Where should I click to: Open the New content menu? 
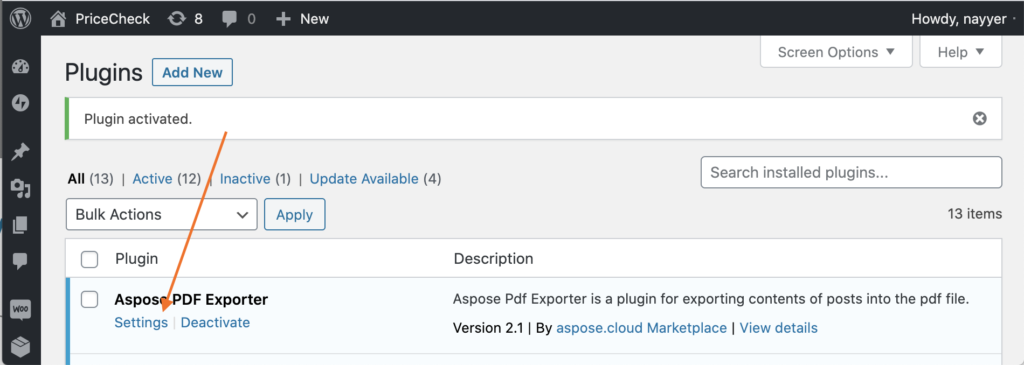(302, 19)
